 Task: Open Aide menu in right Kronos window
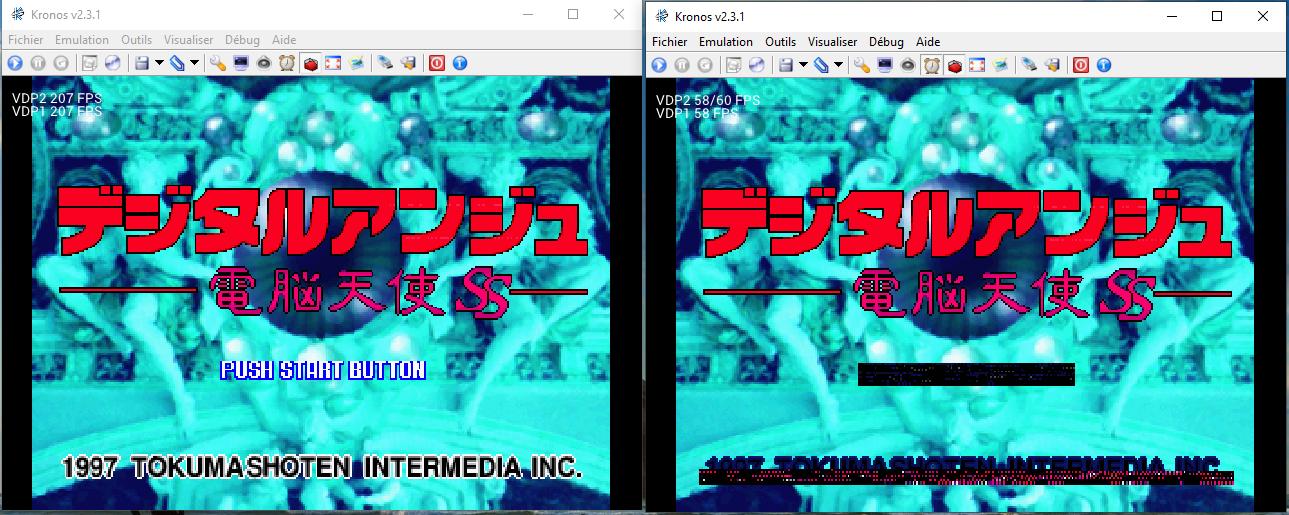click(x=928, y=42)
